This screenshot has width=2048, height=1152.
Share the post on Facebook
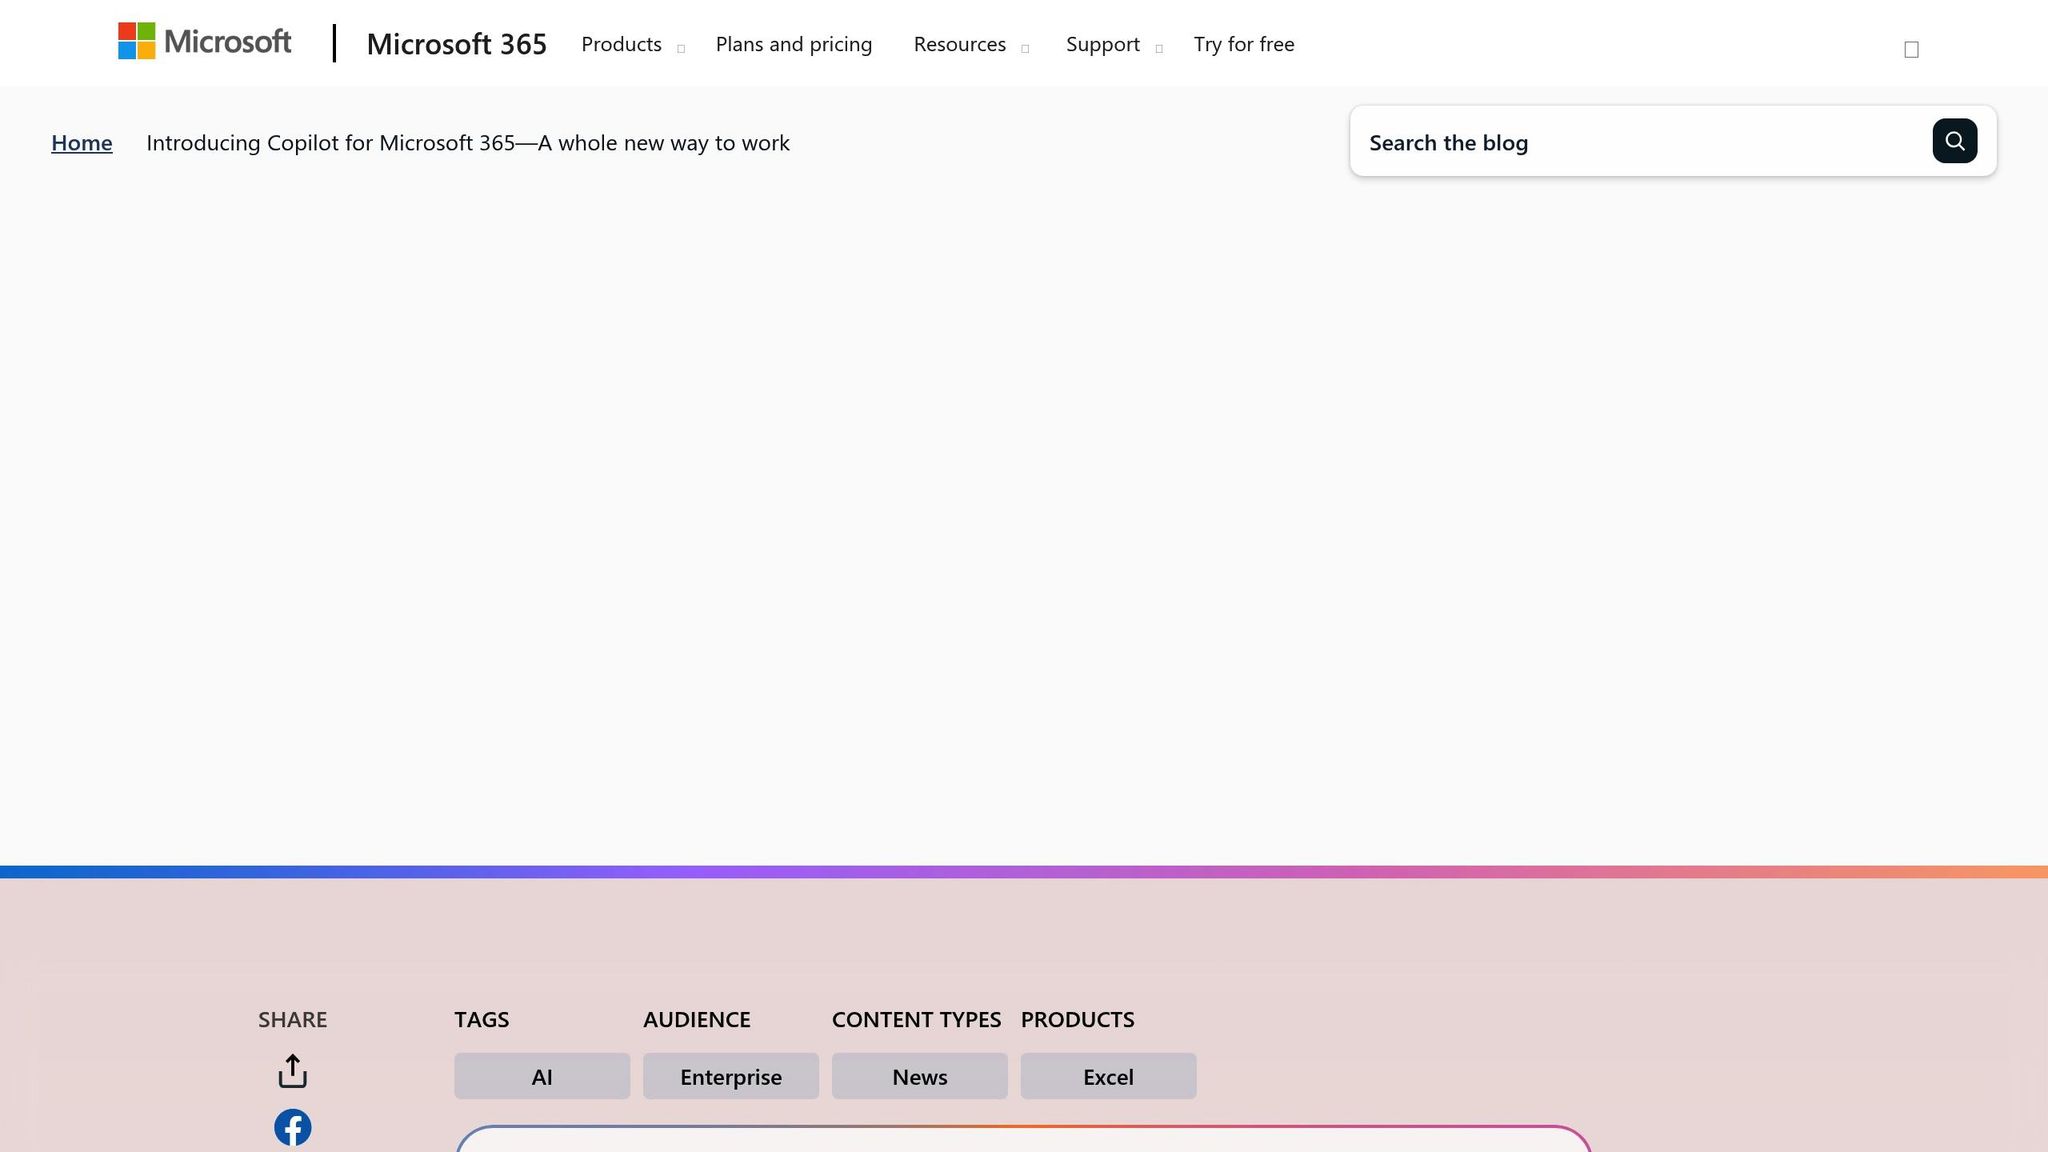tap(292, 1127)
